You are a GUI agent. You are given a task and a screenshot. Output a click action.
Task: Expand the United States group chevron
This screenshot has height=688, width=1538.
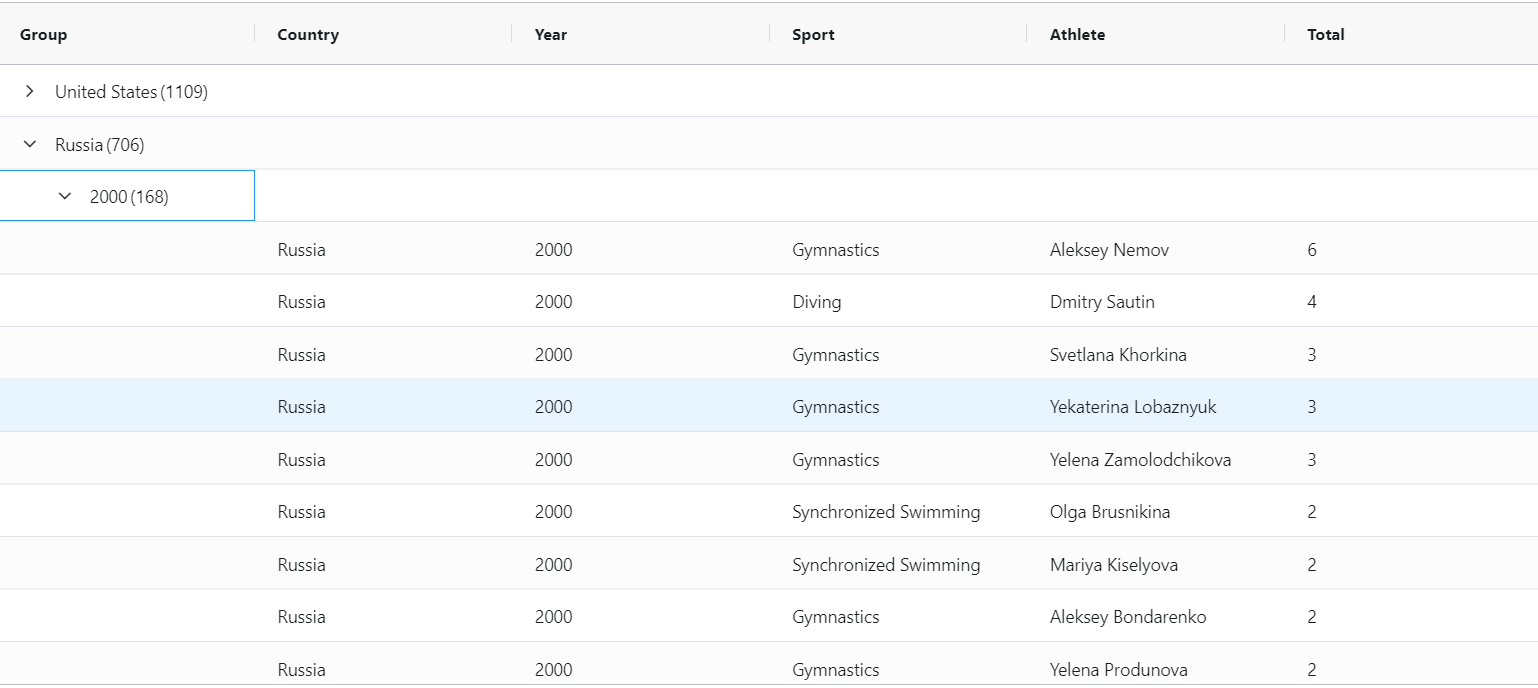click(30, 91)
